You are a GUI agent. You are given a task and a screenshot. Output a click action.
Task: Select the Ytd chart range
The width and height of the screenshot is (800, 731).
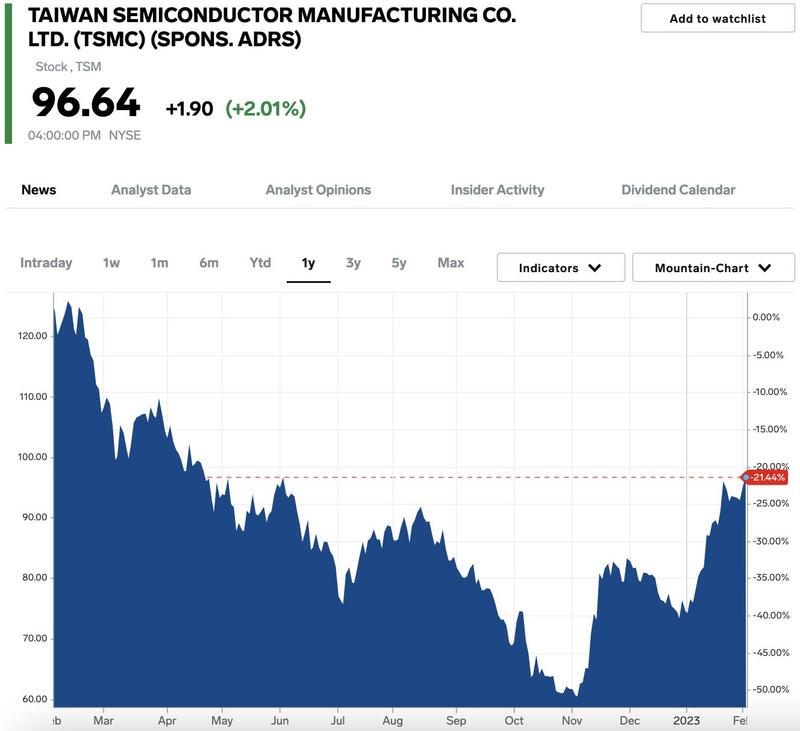[x=260, y=263]
